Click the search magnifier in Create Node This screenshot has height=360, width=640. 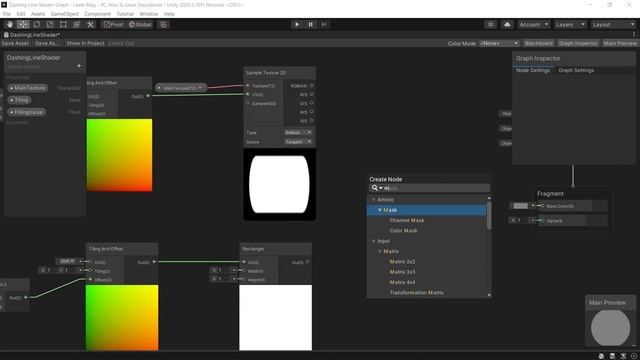click(374, 188)
